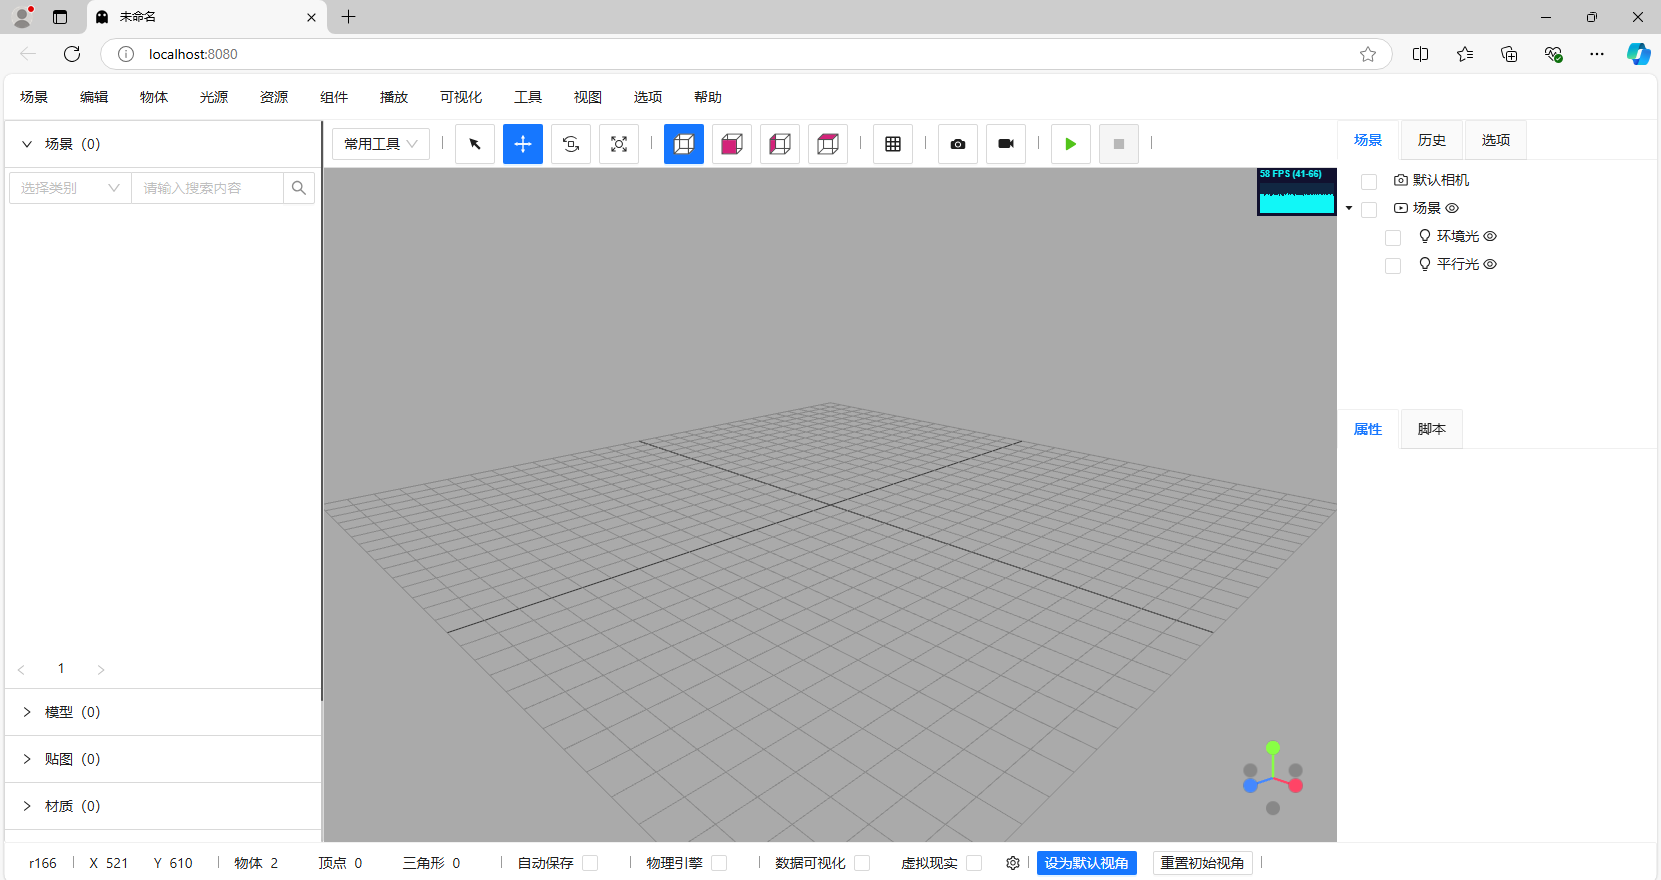Screen dimensions: 1661x880
Task: Select the arrow pointer tool
Action: (x=475, y=144)
